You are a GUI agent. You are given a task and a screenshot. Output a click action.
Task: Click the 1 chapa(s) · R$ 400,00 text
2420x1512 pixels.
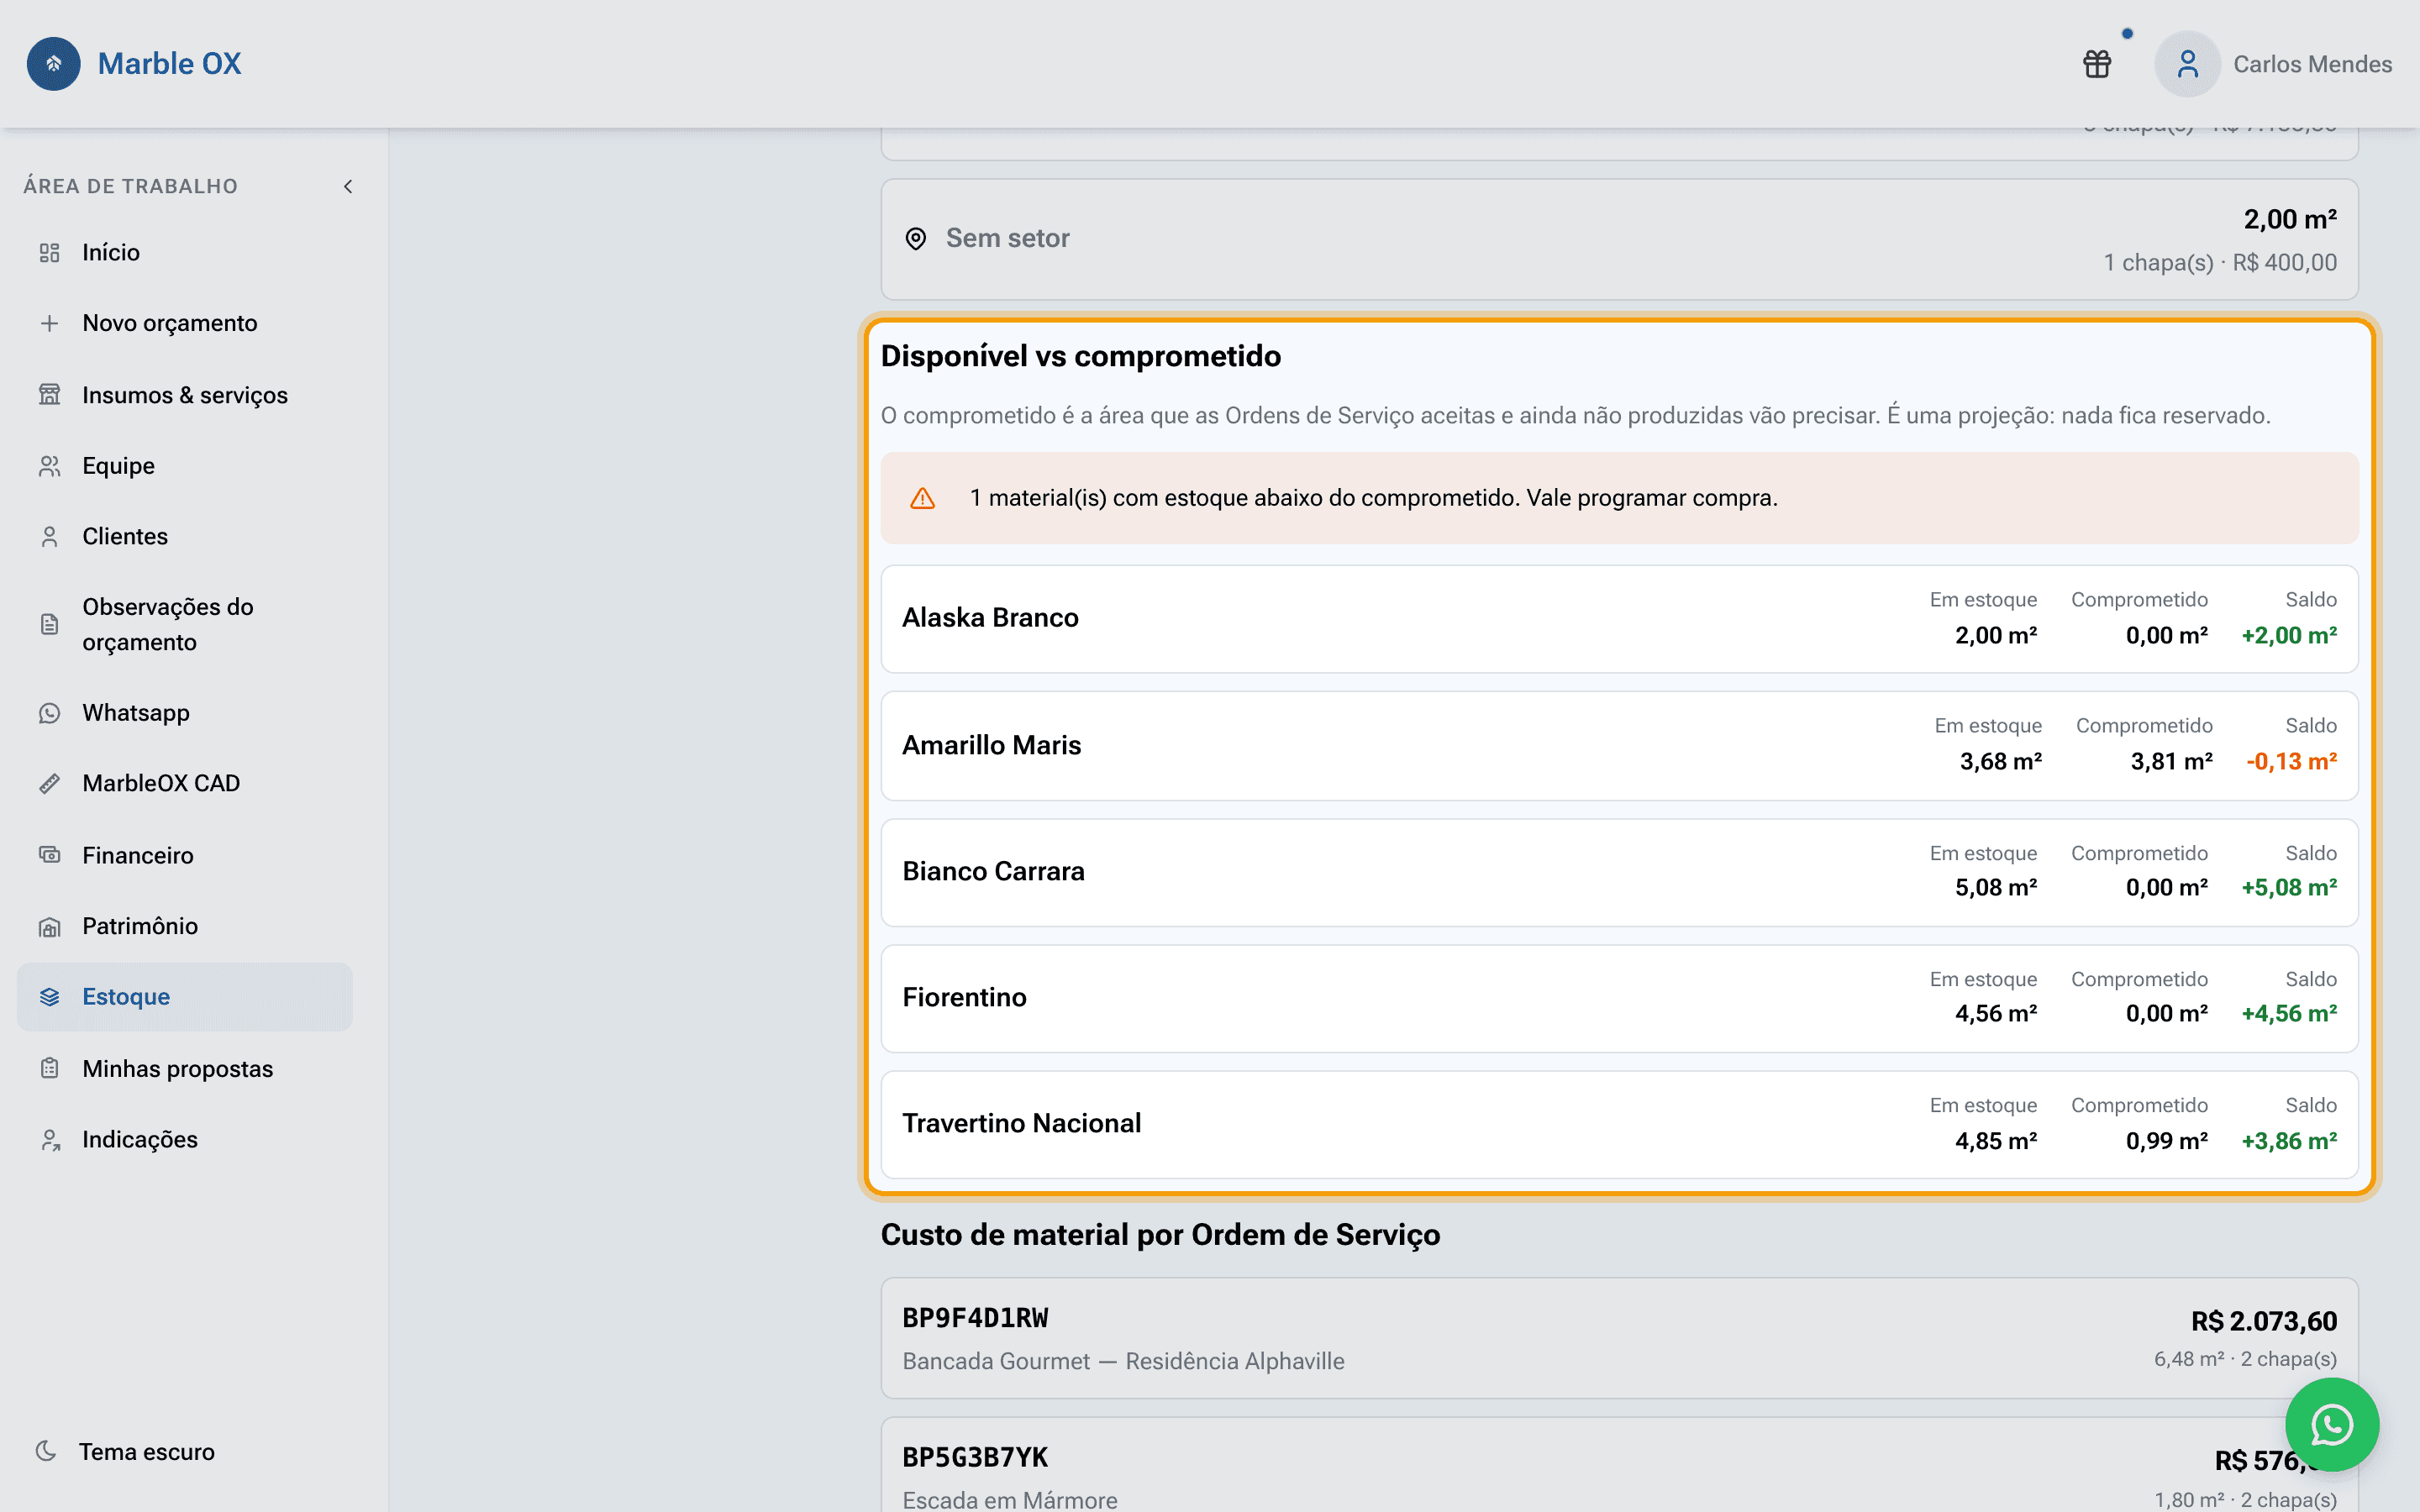pos(2220,263)
